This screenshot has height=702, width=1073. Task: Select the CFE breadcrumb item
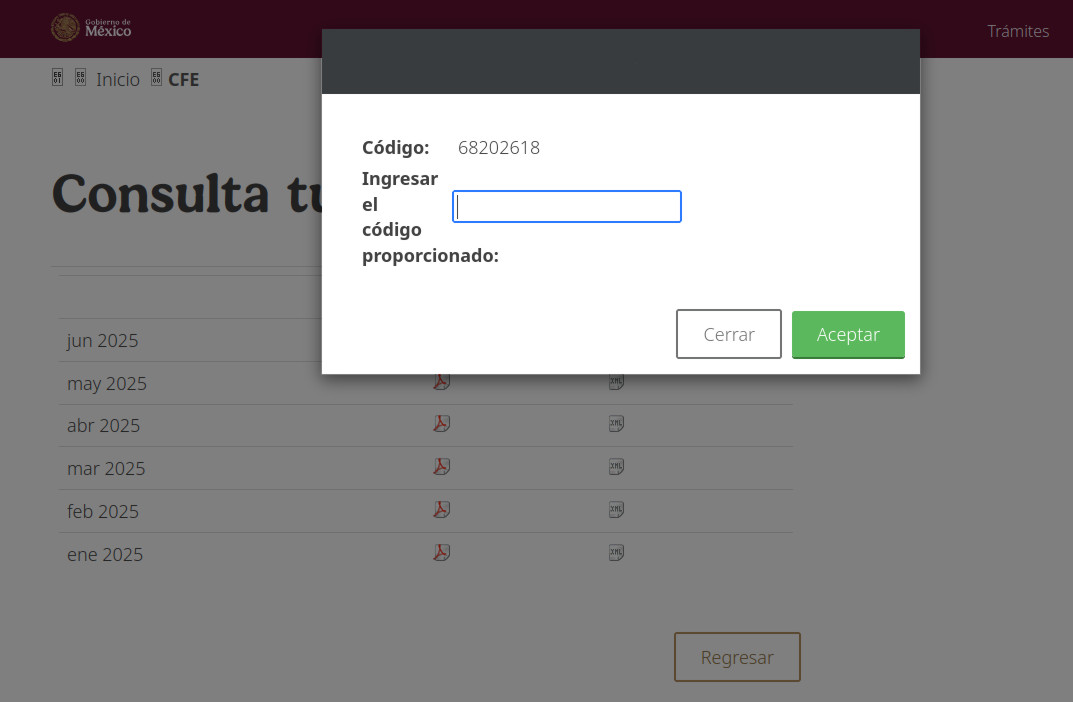184,79
